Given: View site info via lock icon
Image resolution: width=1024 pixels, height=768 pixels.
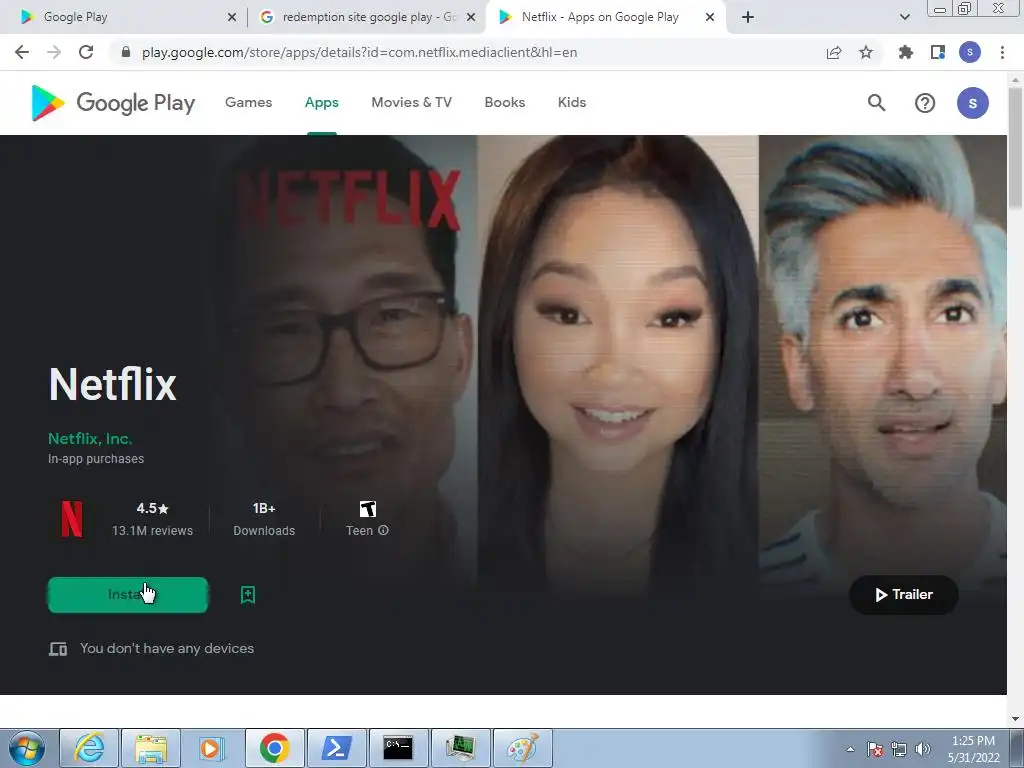Looking at the screenshot, I should [126, 52].
